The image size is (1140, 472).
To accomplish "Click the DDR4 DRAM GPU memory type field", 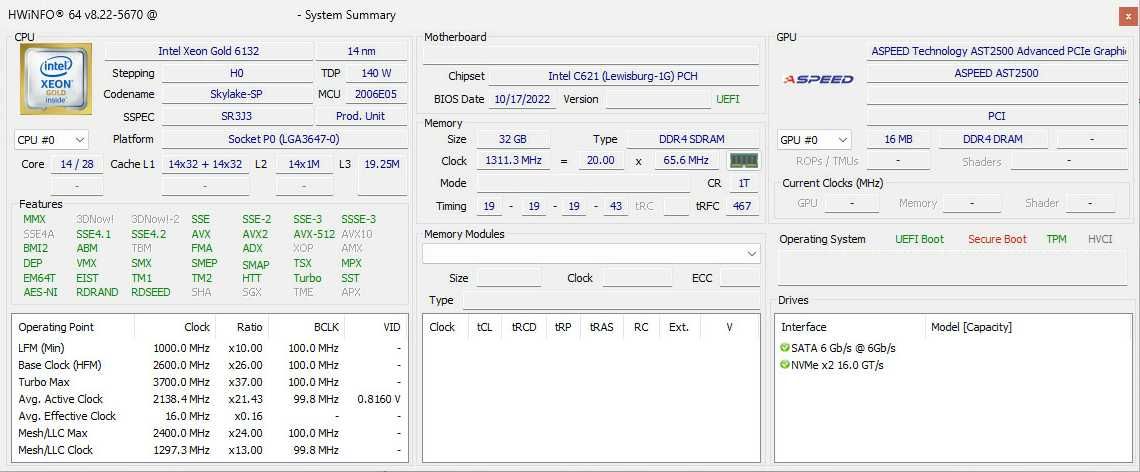I will coord(993,139).
